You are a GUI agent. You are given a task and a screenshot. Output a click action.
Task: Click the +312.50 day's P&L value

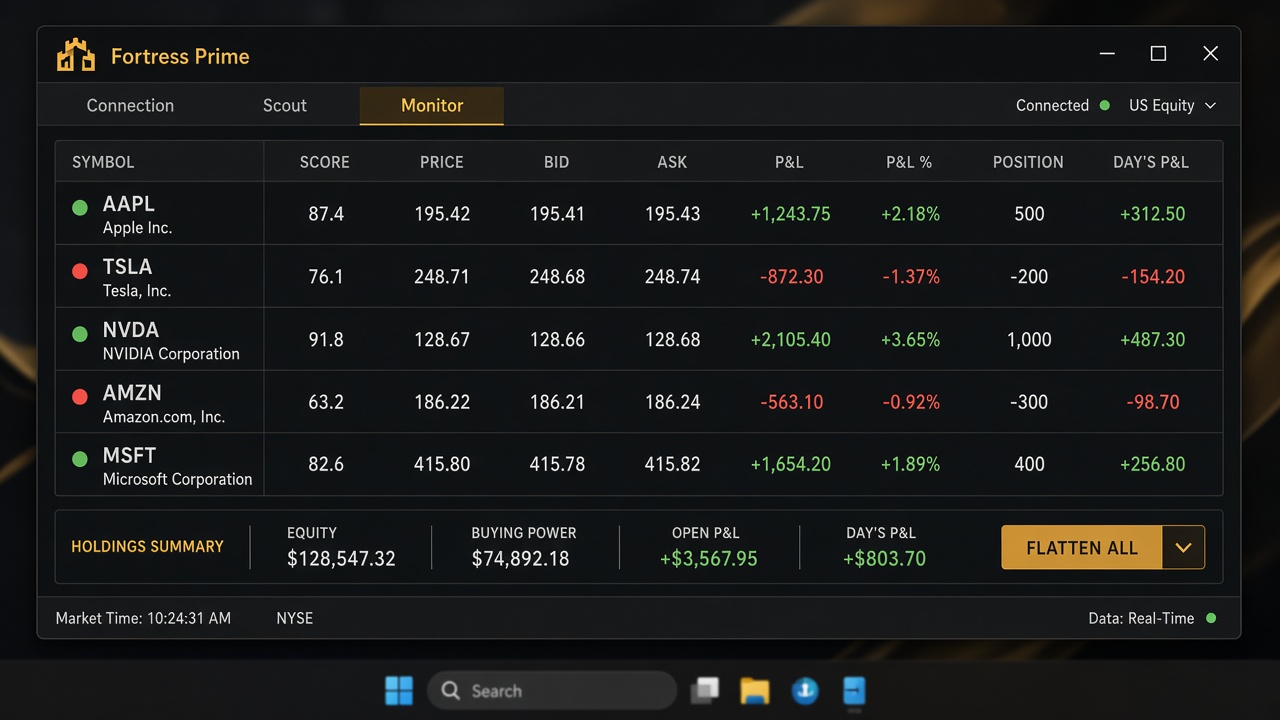(x=1153, y=214)
